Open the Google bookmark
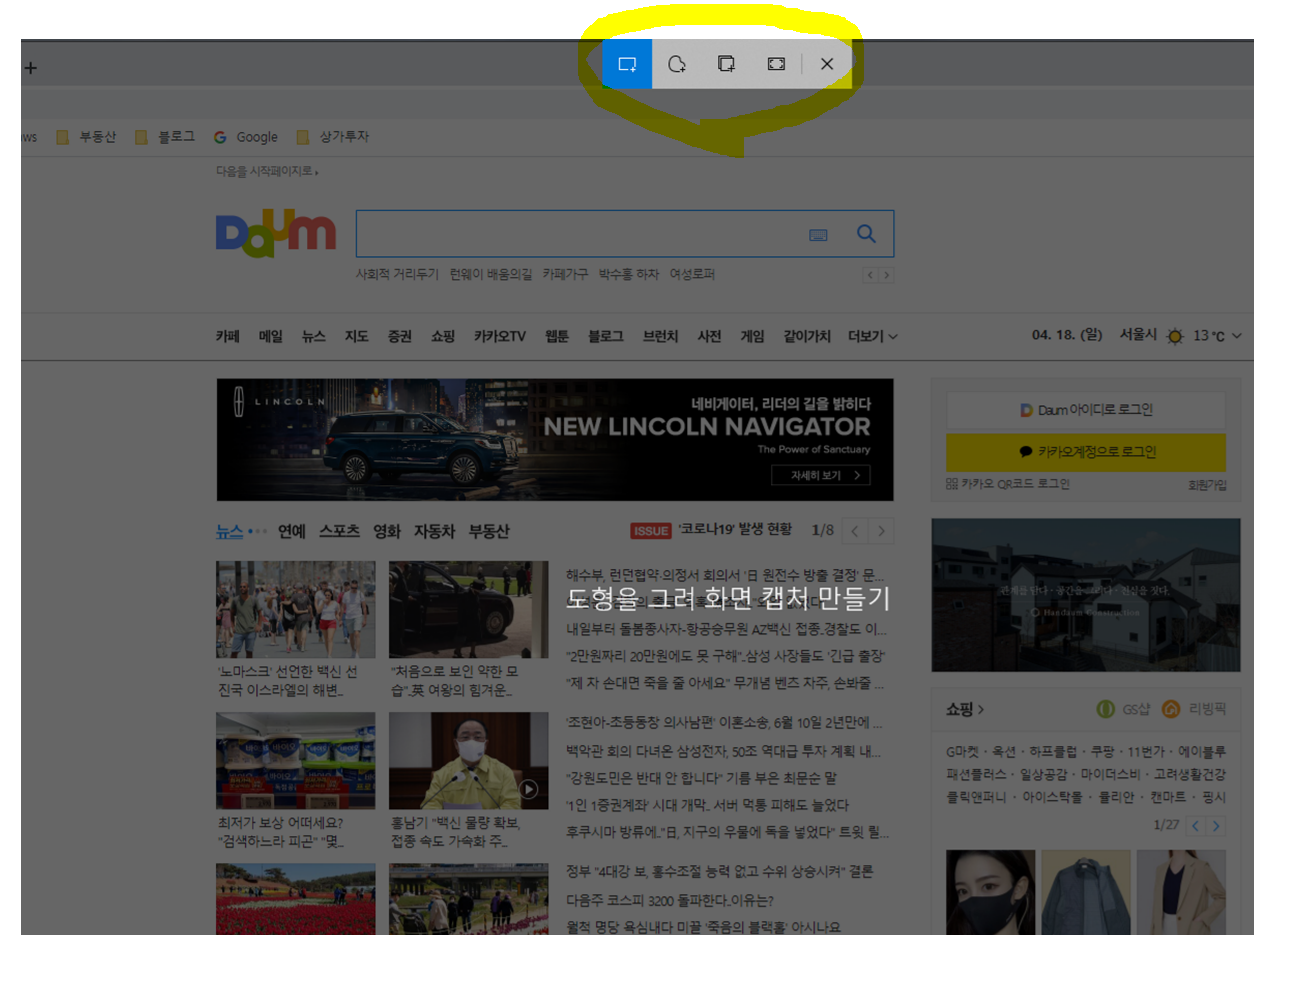Screen dimensions: 1295x983 (246, 137)
